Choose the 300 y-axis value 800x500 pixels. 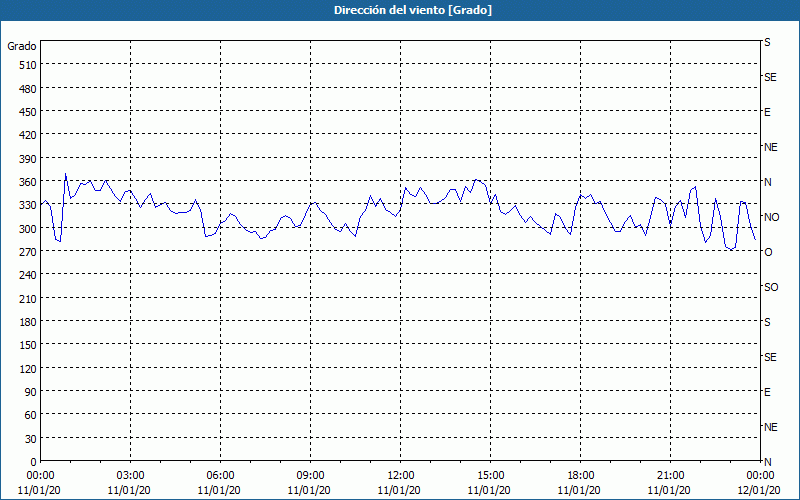coord(28,229)
